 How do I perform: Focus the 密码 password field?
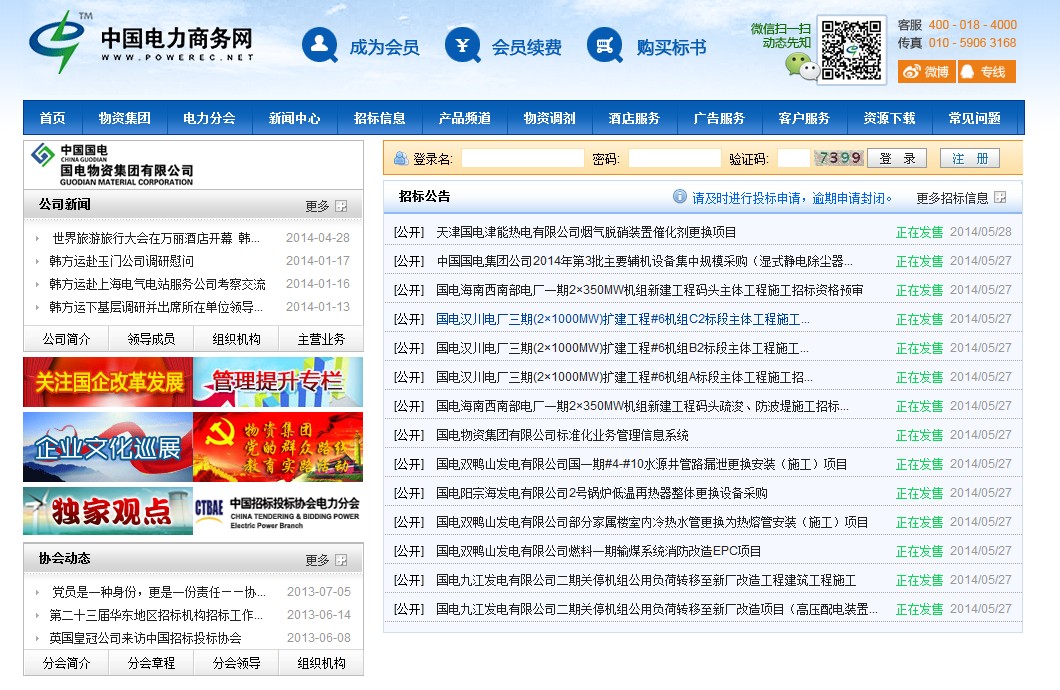pos(675,158)
